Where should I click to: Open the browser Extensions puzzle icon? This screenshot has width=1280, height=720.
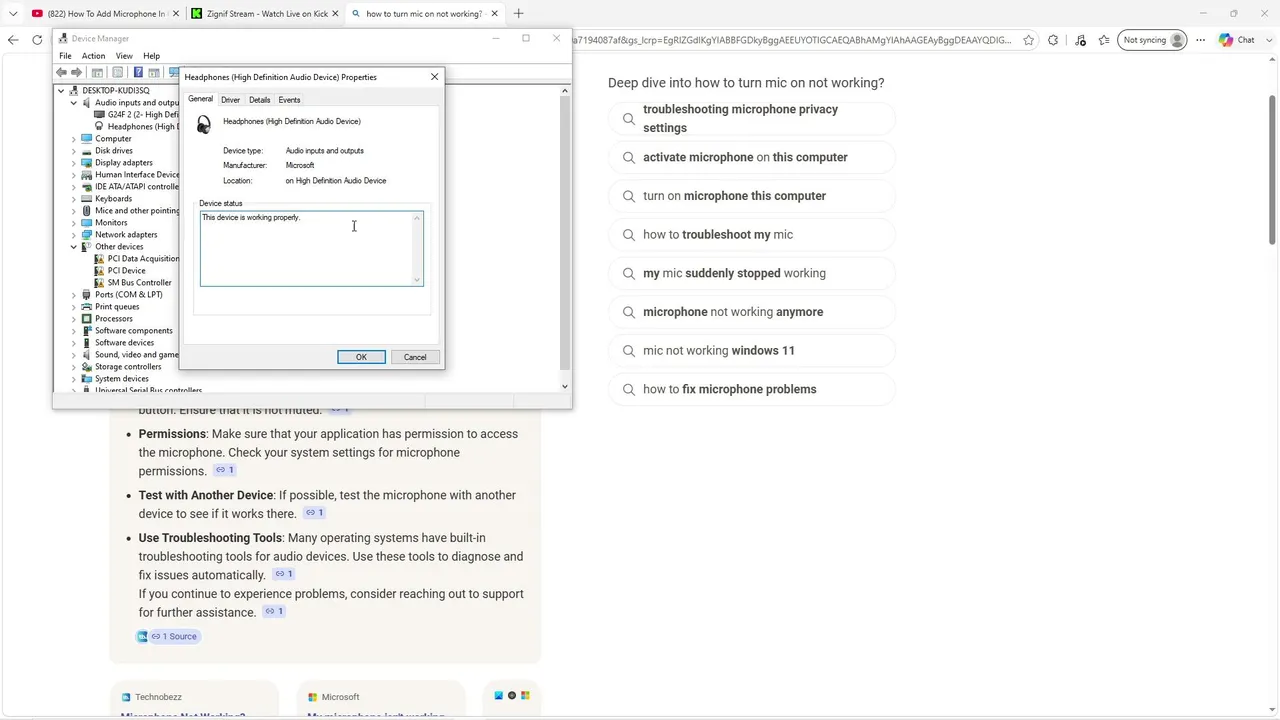1053,40
